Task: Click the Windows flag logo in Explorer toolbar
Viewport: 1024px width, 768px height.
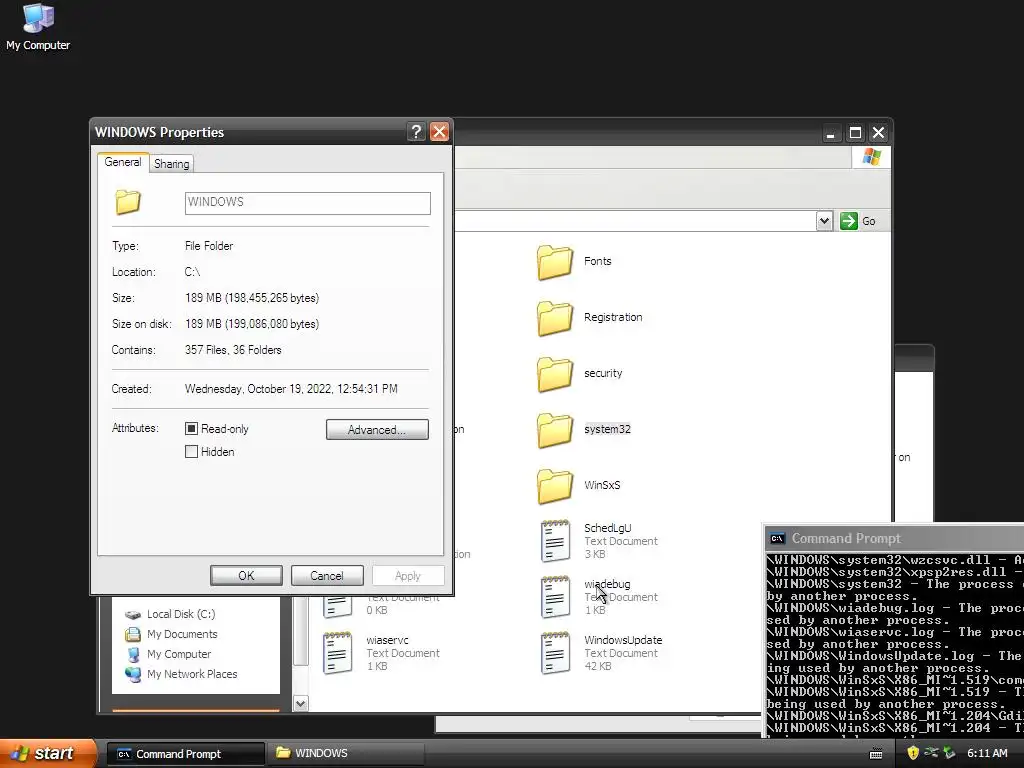Action: 872,157
